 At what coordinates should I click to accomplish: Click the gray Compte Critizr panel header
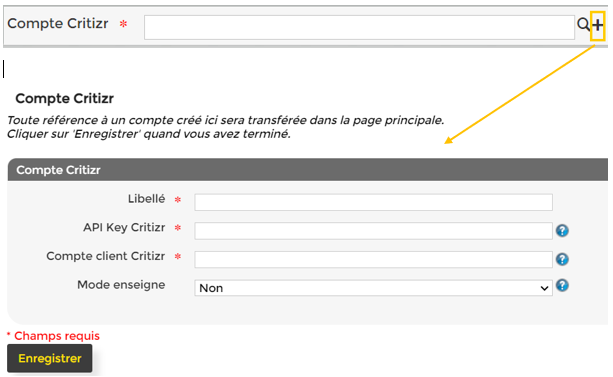(x=308, y=170)
